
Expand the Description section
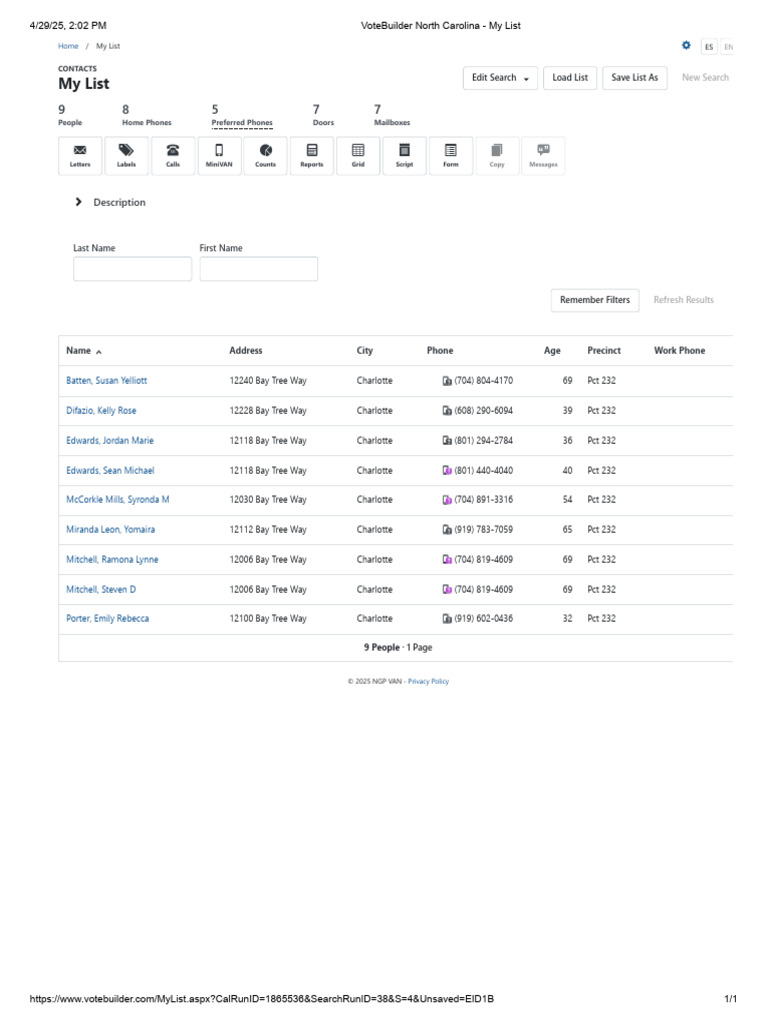[x=110, y=202]
